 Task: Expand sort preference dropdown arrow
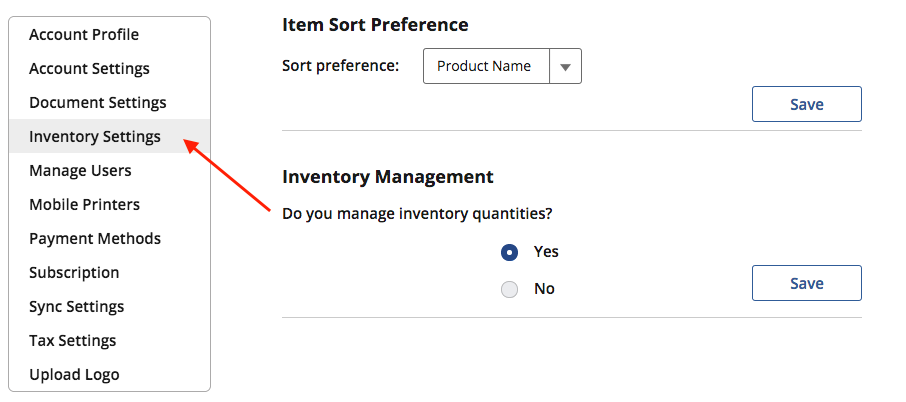click(565, 67)
